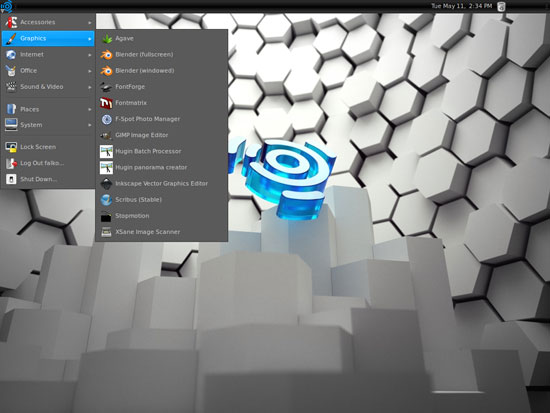Viewport: 550px width, 413px height.
Task: Click the Shut Down icon
Action: [x=11, y=179]
